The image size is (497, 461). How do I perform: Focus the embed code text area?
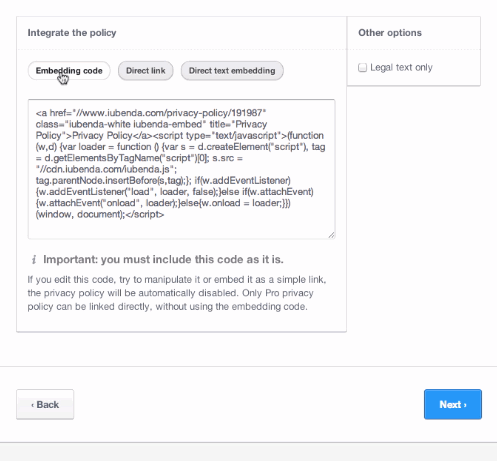click(x=182, y=169)
